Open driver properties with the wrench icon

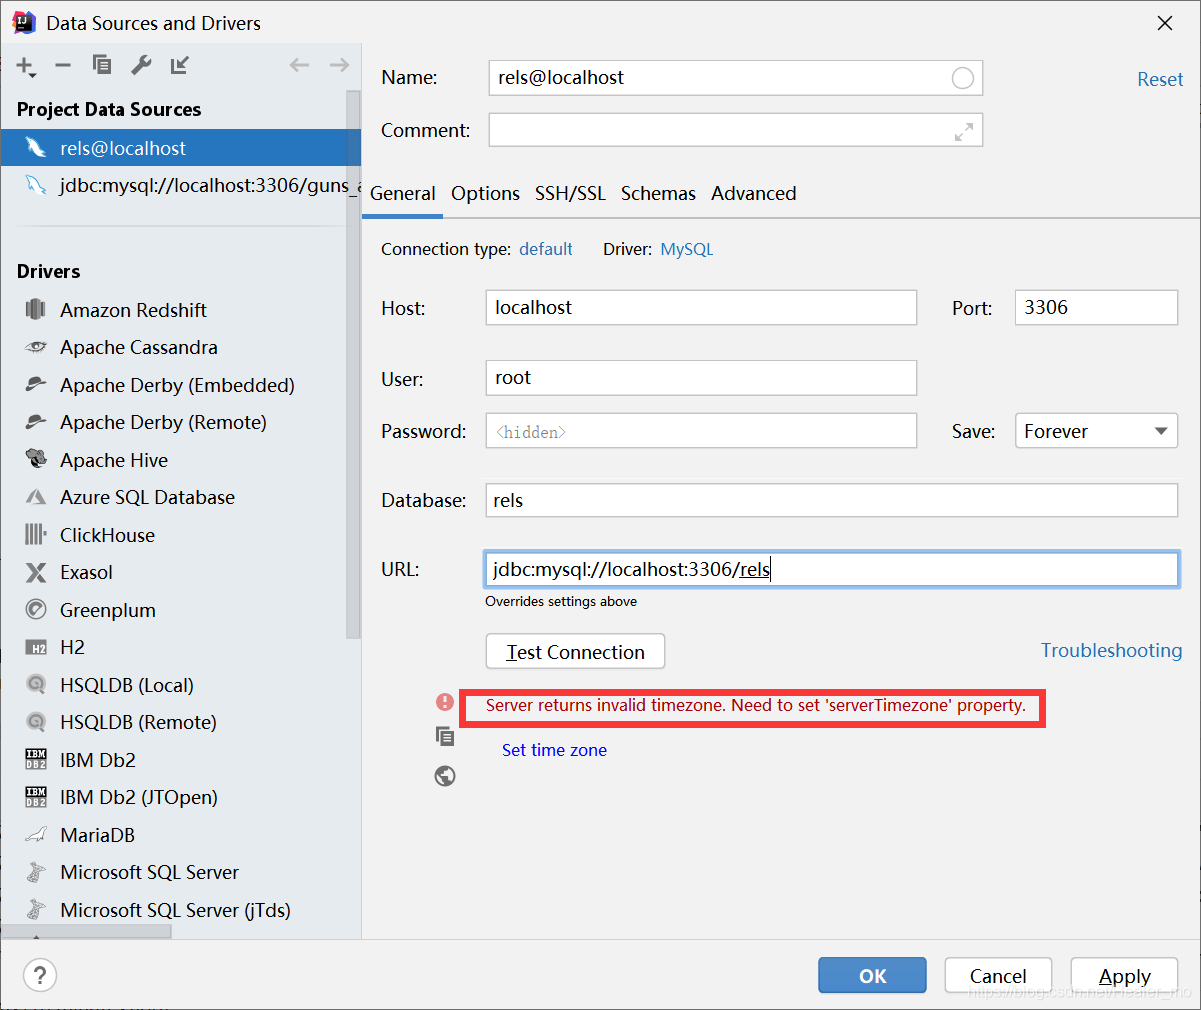tap(140, 65)
